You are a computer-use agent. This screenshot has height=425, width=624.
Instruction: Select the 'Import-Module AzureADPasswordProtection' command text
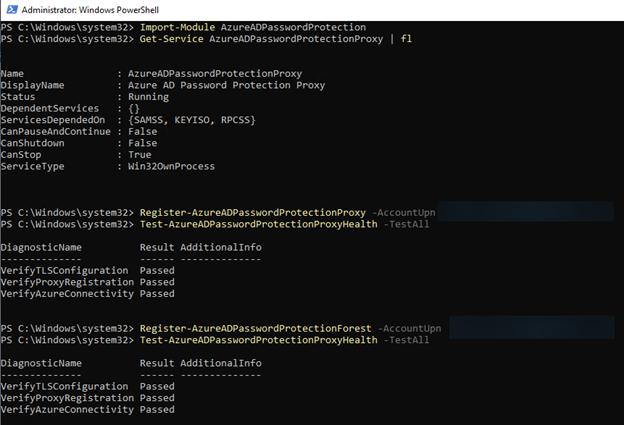253,27
